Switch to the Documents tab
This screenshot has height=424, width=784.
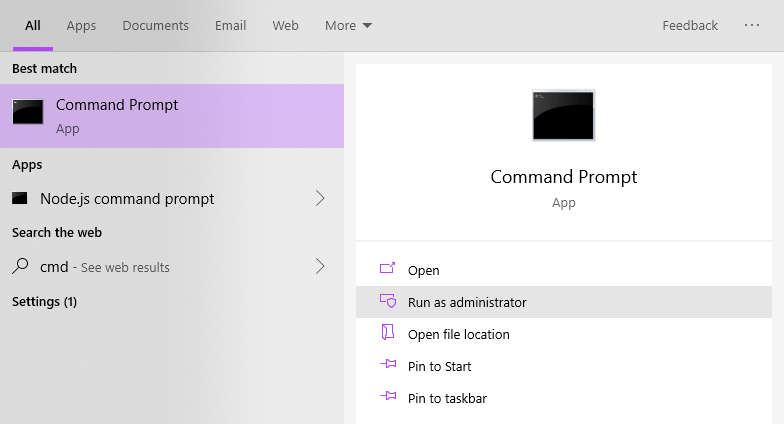coord(155,25)
